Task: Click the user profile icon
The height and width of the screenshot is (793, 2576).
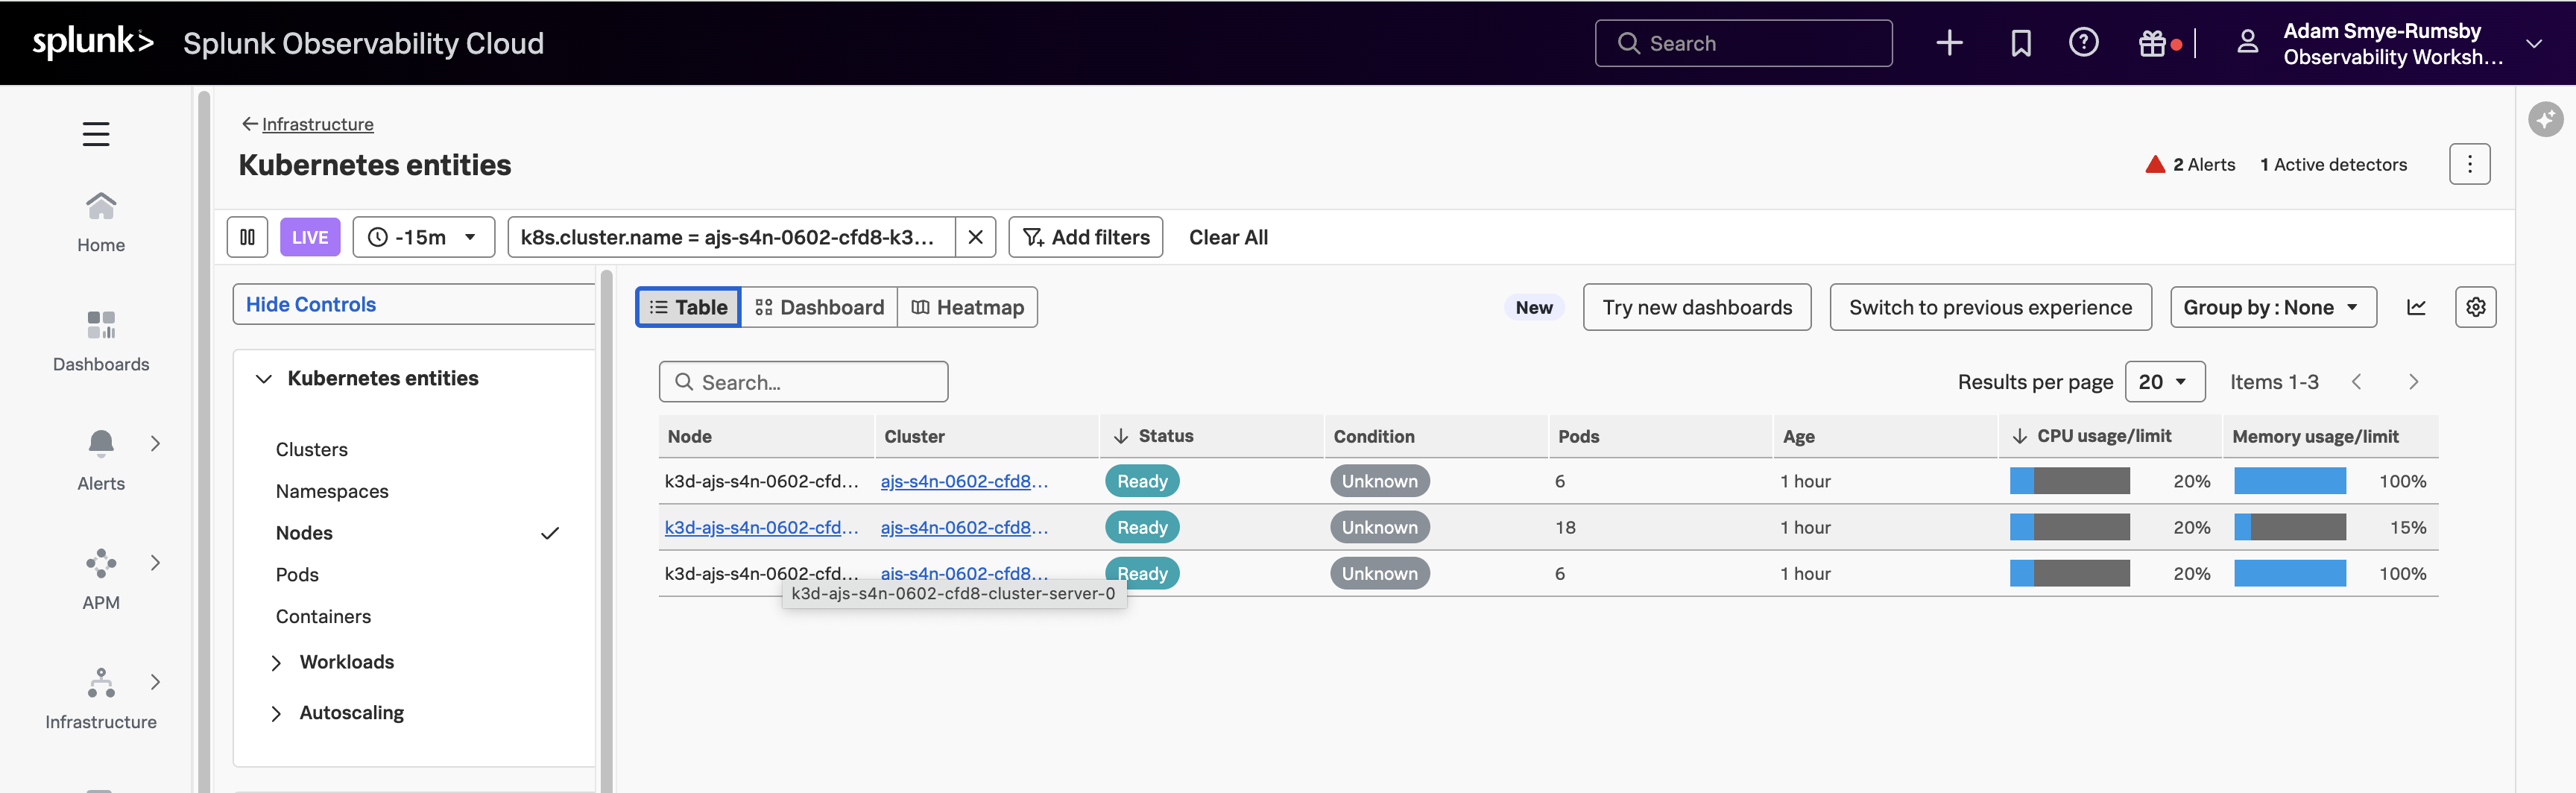Action: 2247,42
